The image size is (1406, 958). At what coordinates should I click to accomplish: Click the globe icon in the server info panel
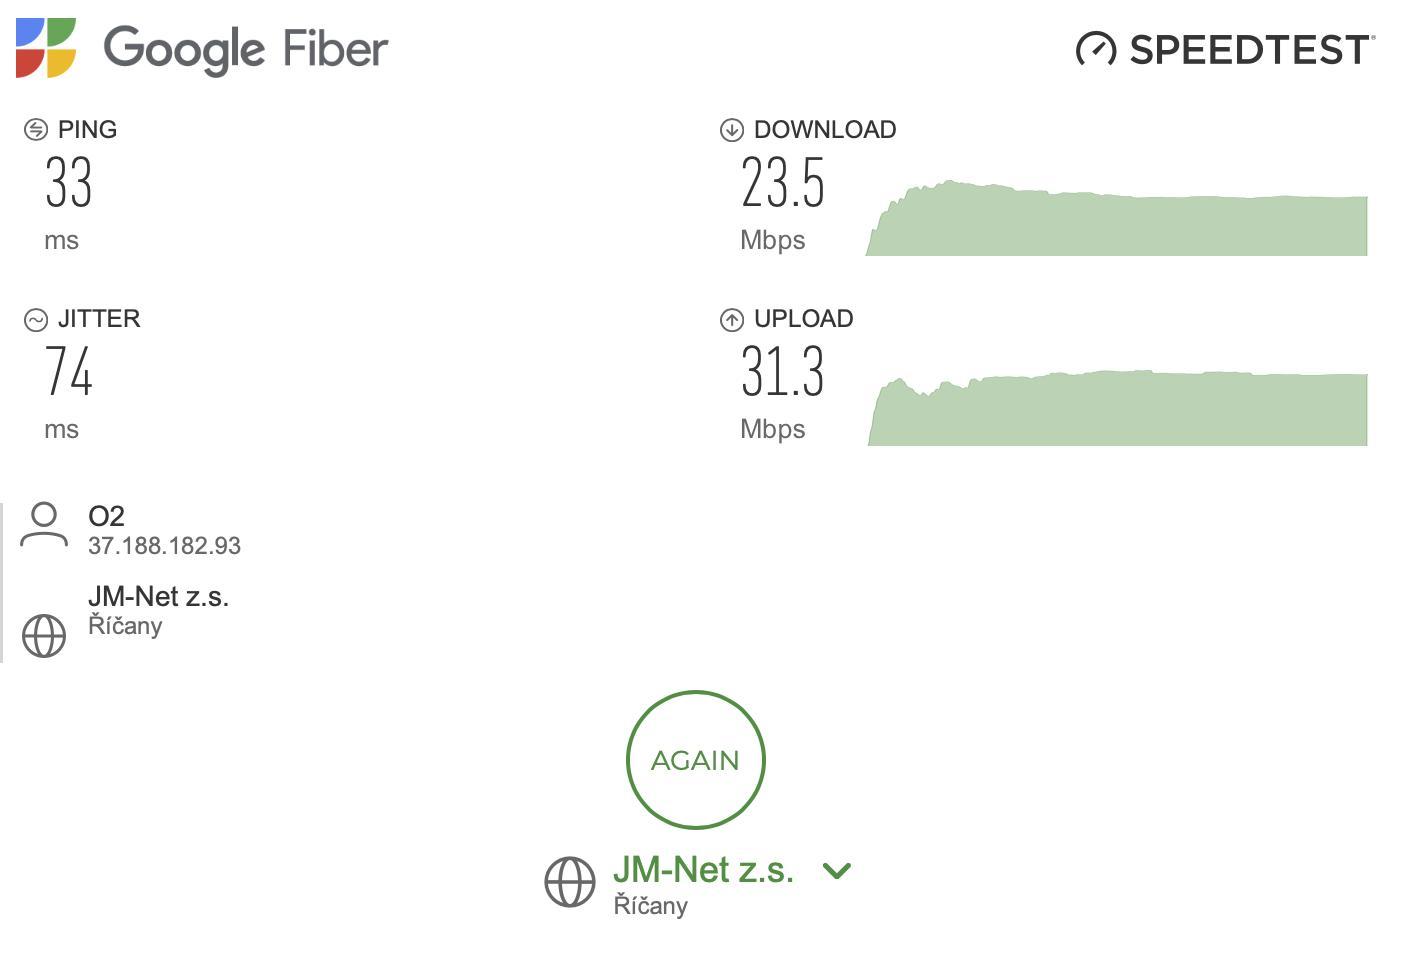click(44, 635)
